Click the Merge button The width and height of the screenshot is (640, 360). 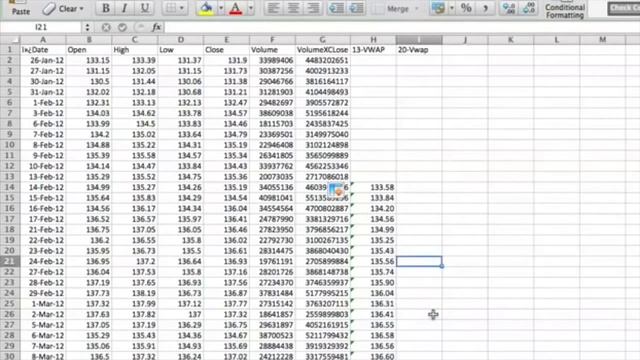(391, 9)
